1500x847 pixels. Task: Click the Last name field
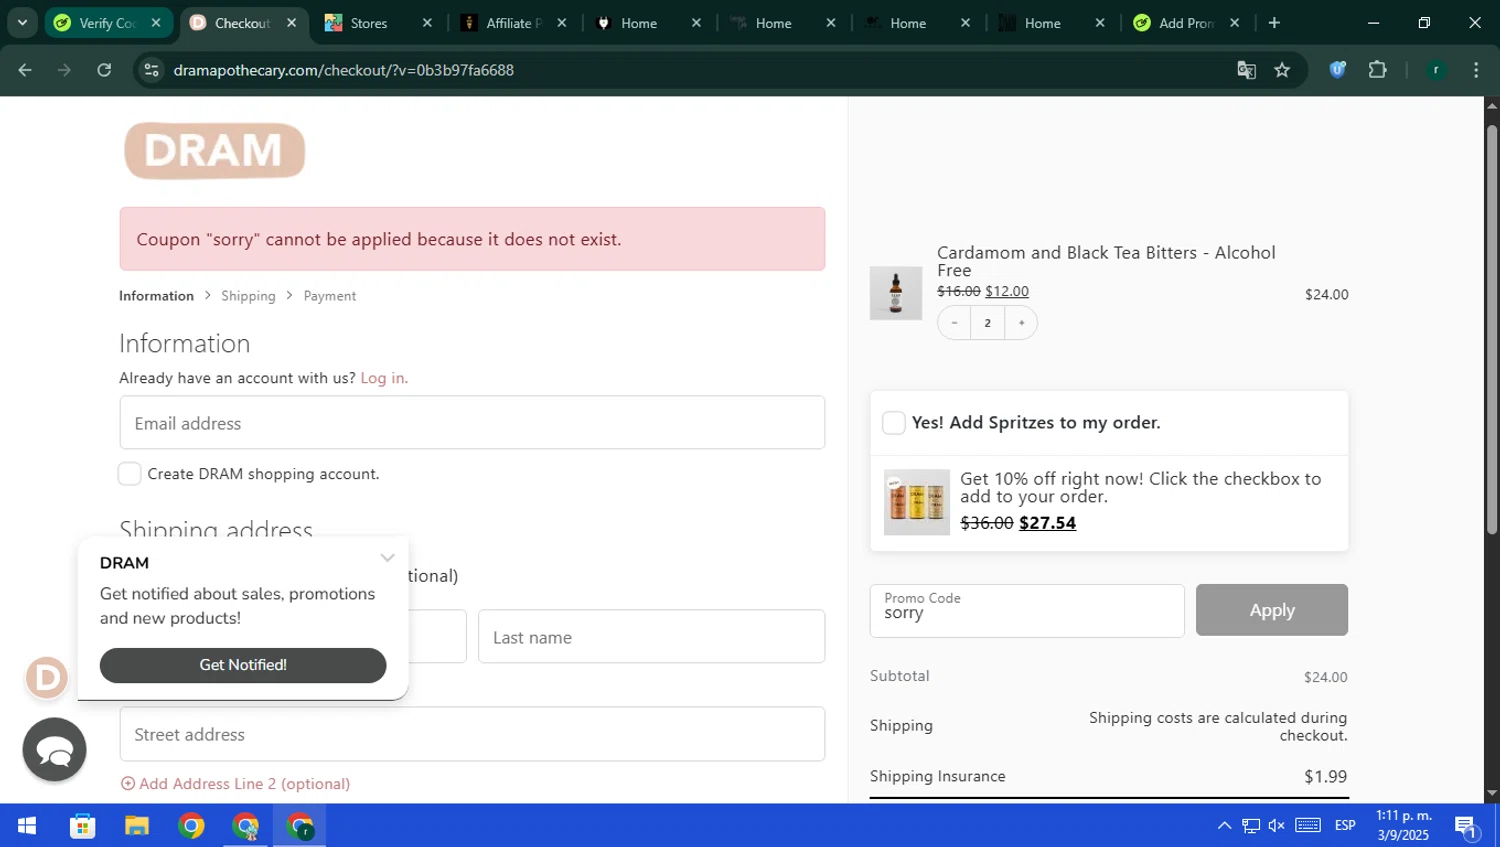point(651,637)
